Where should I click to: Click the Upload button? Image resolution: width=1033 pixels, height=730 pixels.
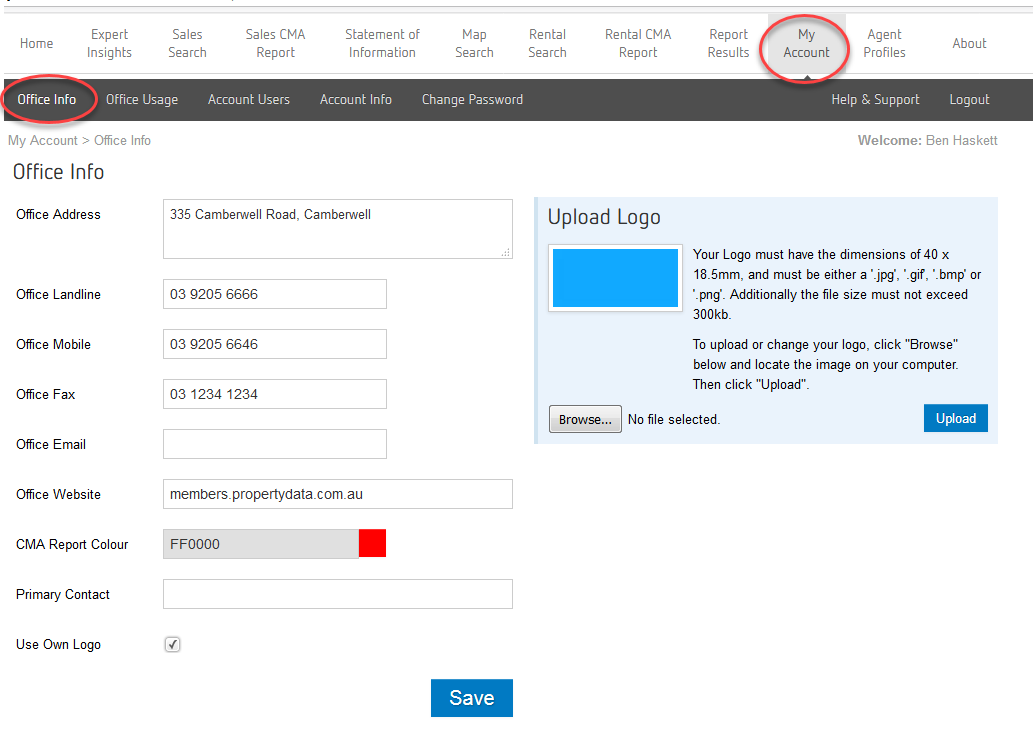(955, 418)
